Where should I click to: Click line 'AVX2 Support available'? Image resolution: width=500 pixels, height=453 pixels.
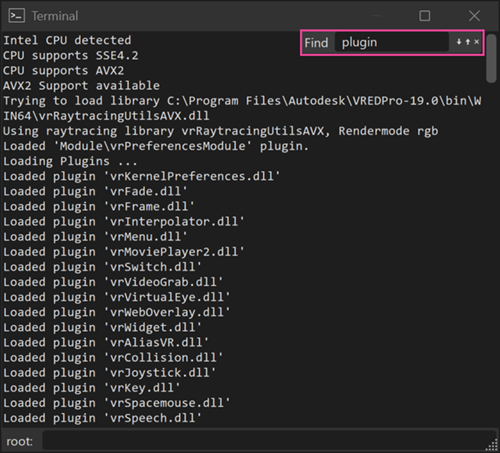(x=81, y=86)
